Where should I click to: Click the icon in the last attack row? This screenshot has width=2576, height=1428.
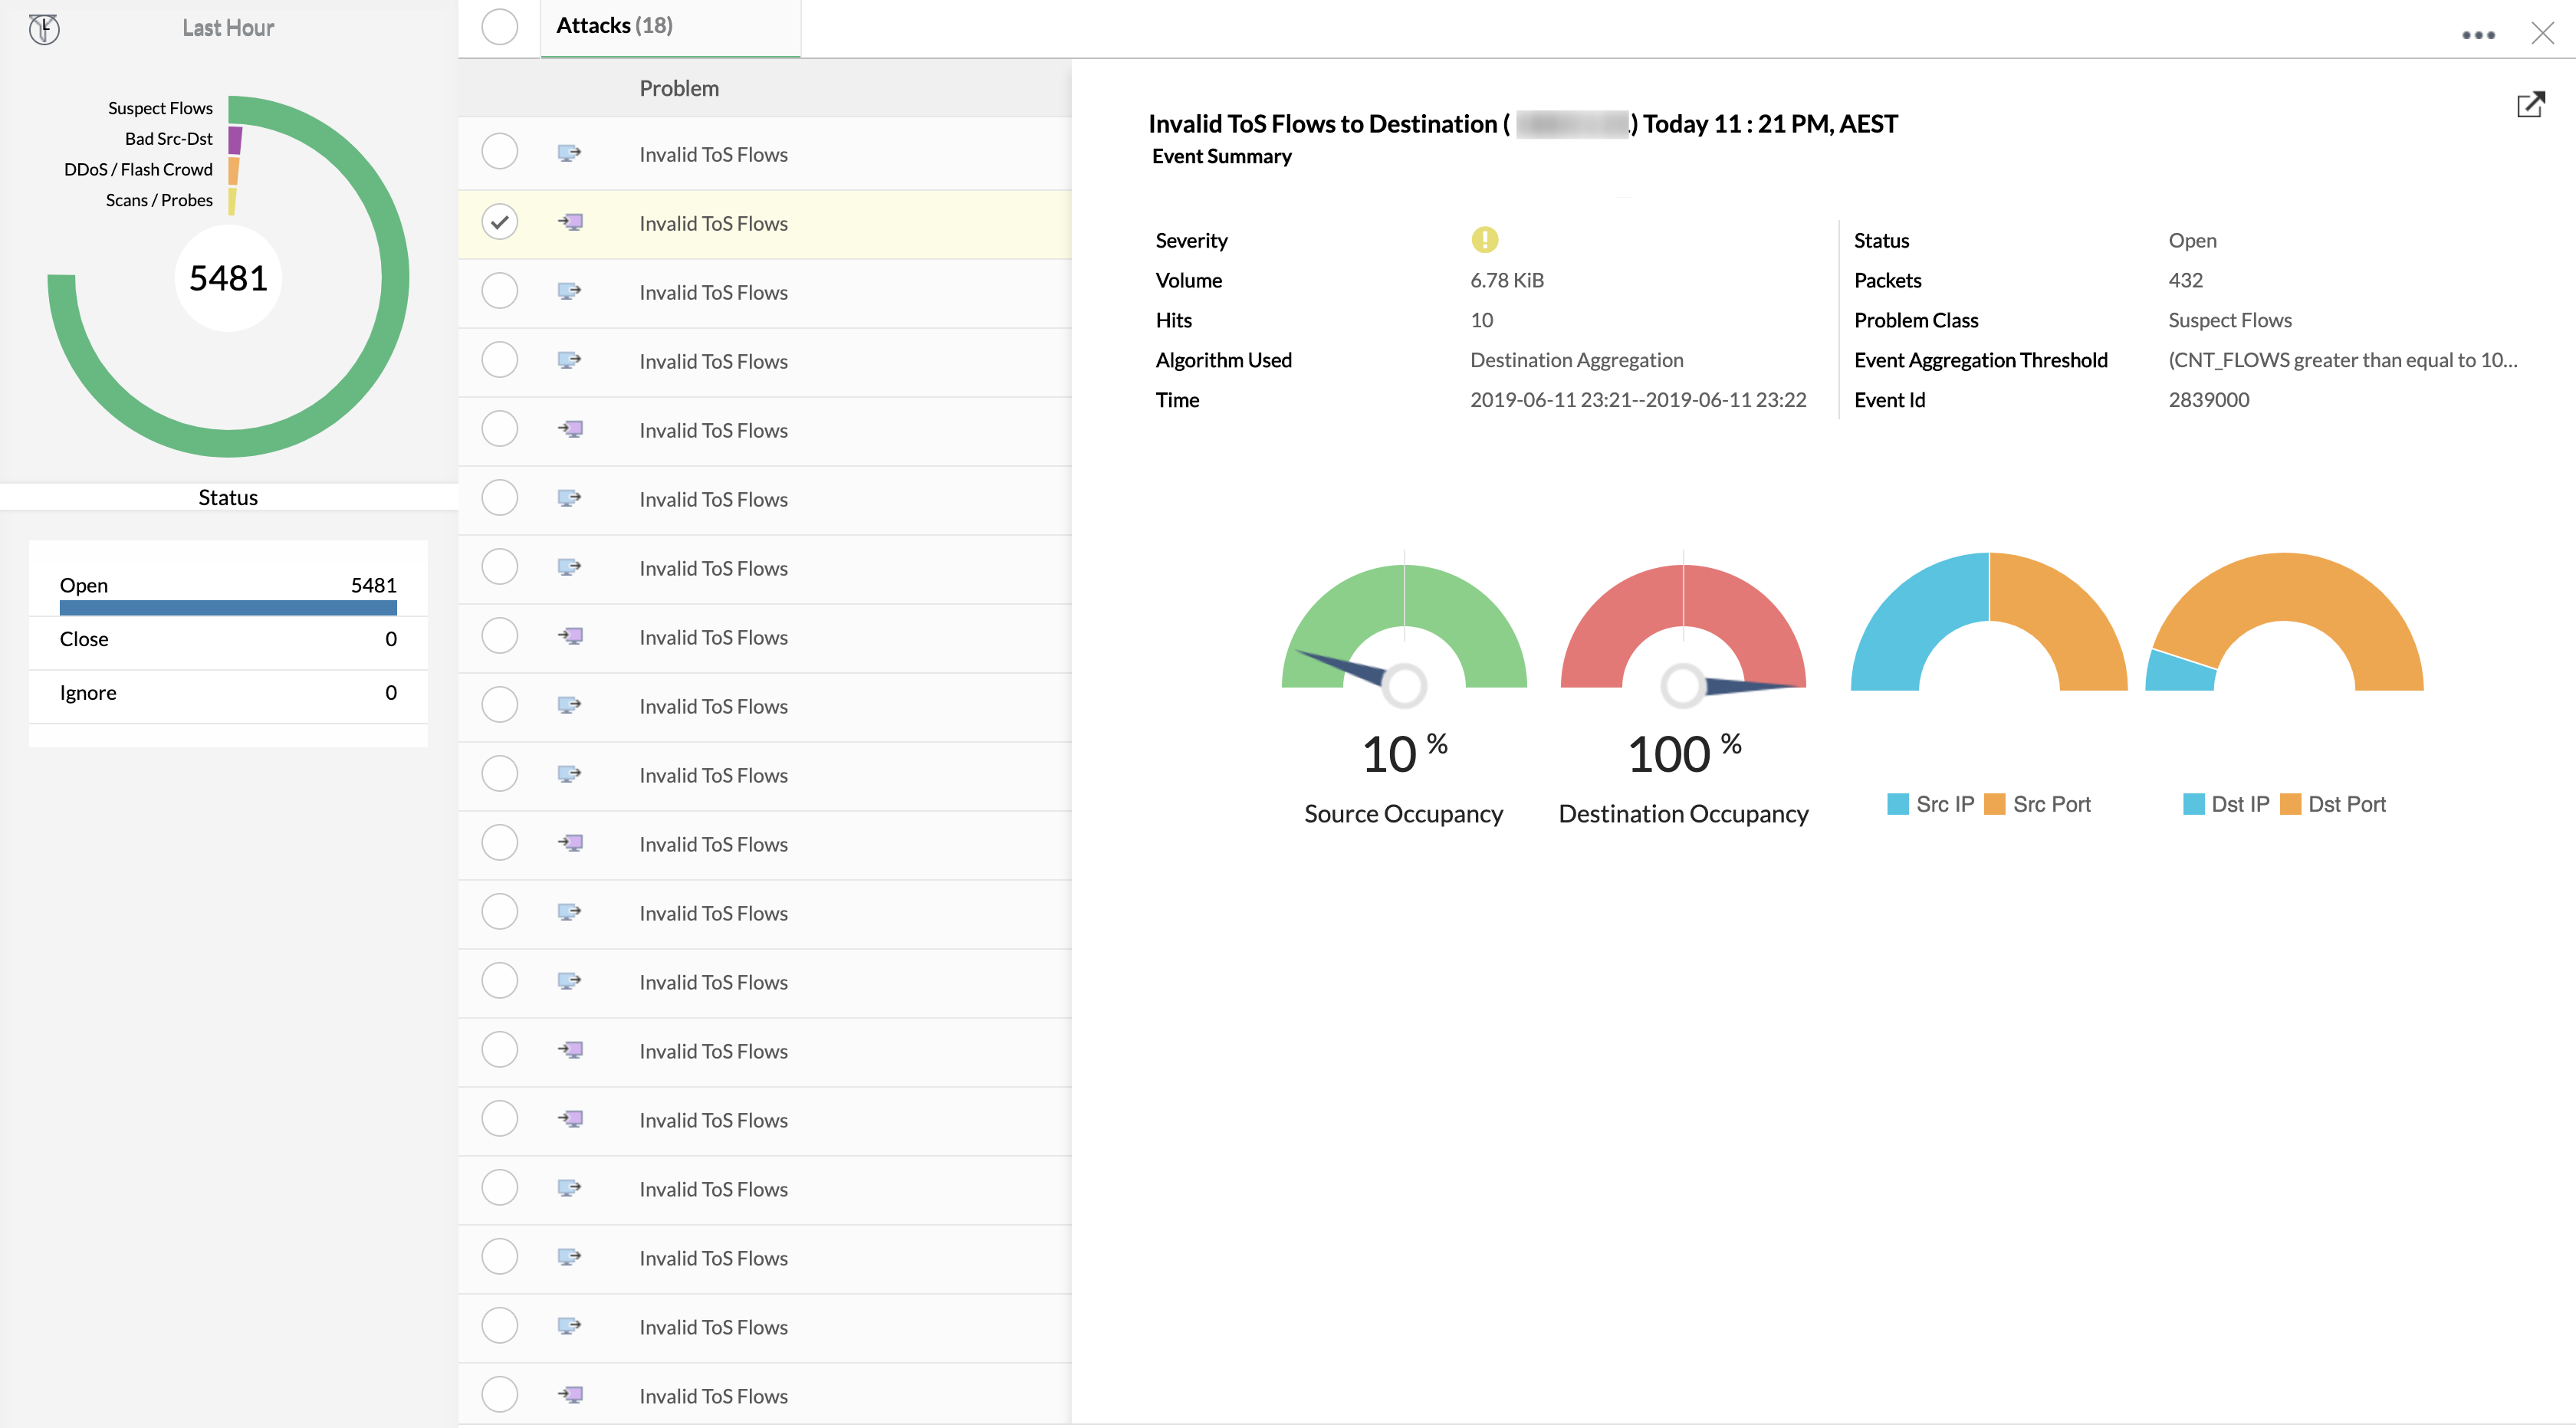click(x=570, y=1395)
